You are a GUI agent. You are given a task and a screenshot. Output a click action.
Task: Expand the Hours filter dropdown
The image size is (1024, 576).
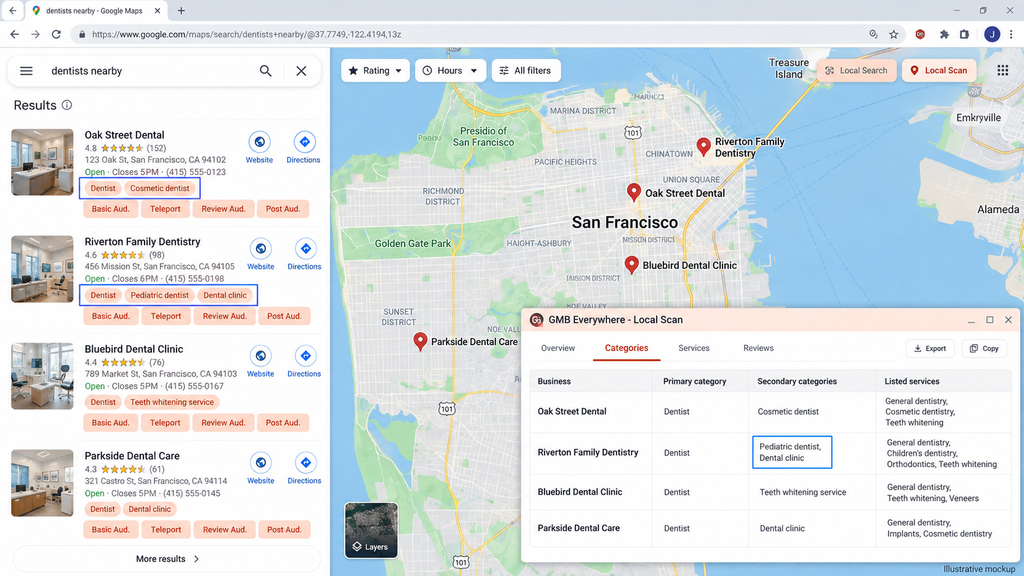[451, 71]
